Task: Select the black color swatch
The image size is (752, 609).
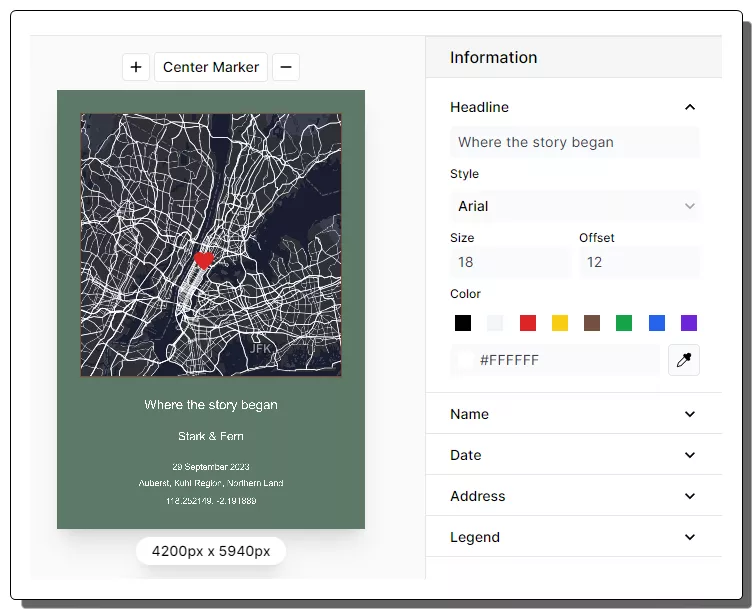Action: [x=463, y=323]
